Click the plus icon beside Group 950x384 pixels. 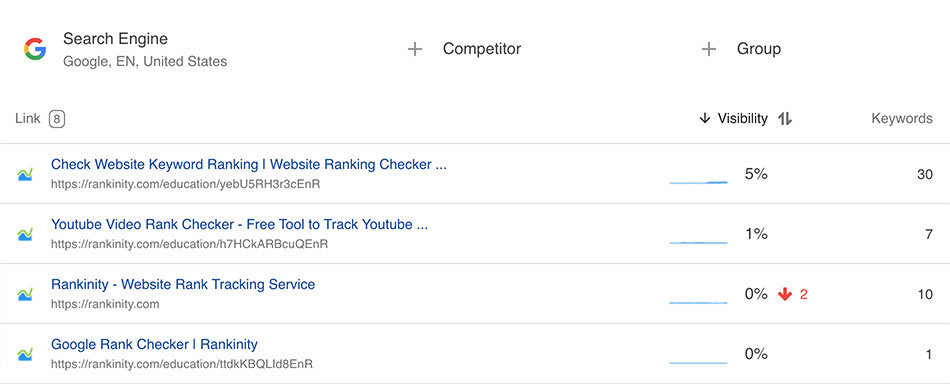(x=708, y=49)
